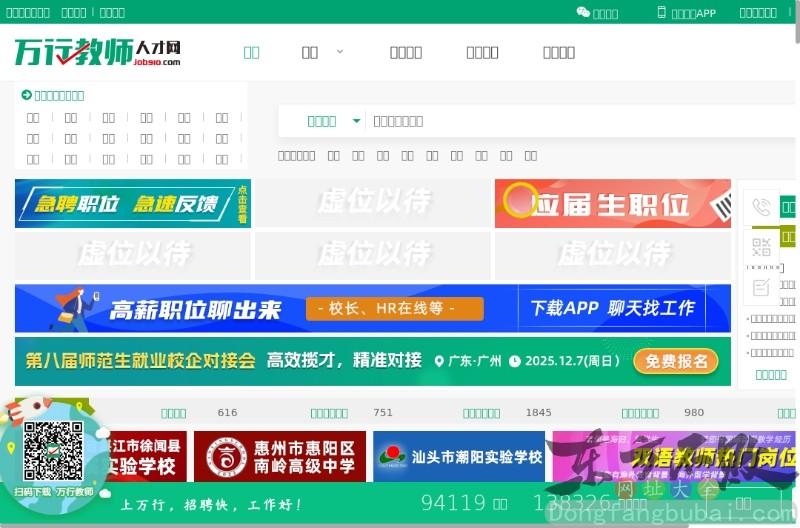The width and height of the screenshot is (800, 528).
Task: Open the 惠州市惠阳区南岭高级中学 ad card
Action: tap(280, 456)
